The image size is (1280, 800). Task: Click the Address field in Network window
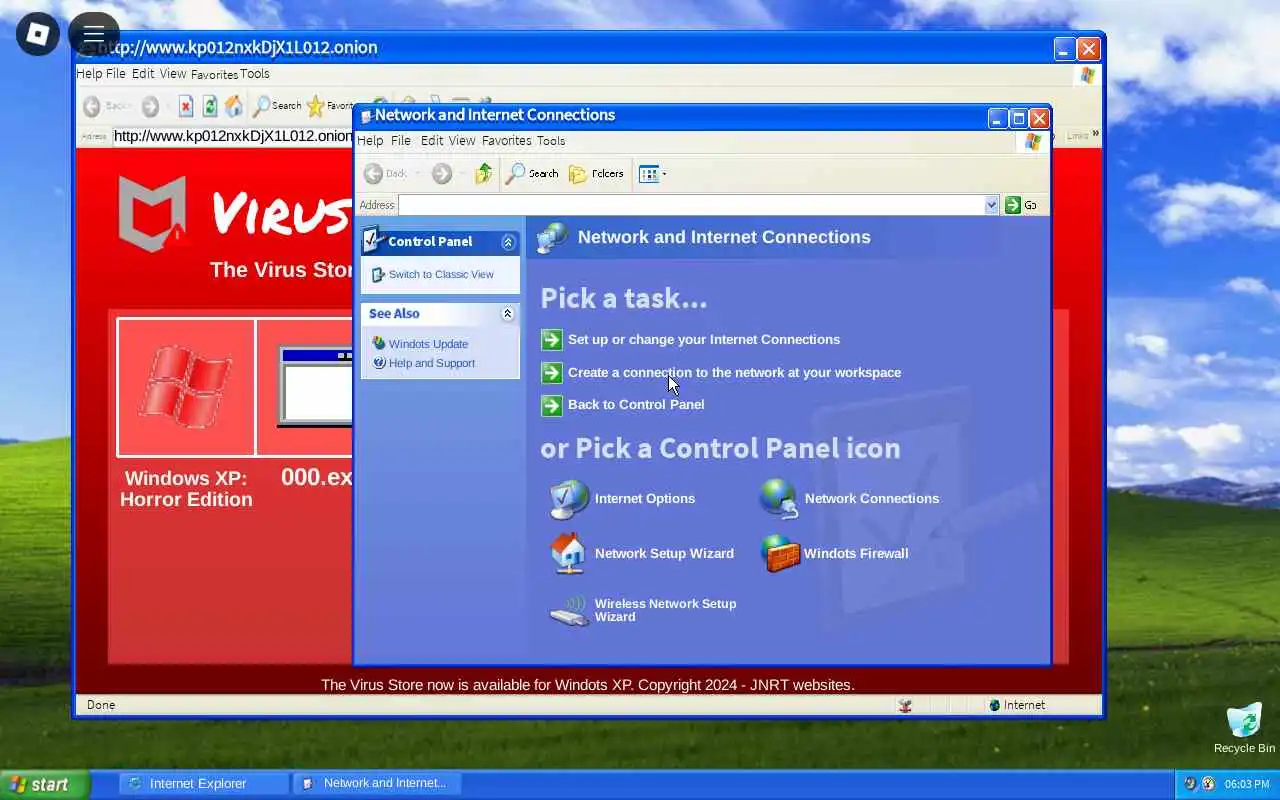691,205
